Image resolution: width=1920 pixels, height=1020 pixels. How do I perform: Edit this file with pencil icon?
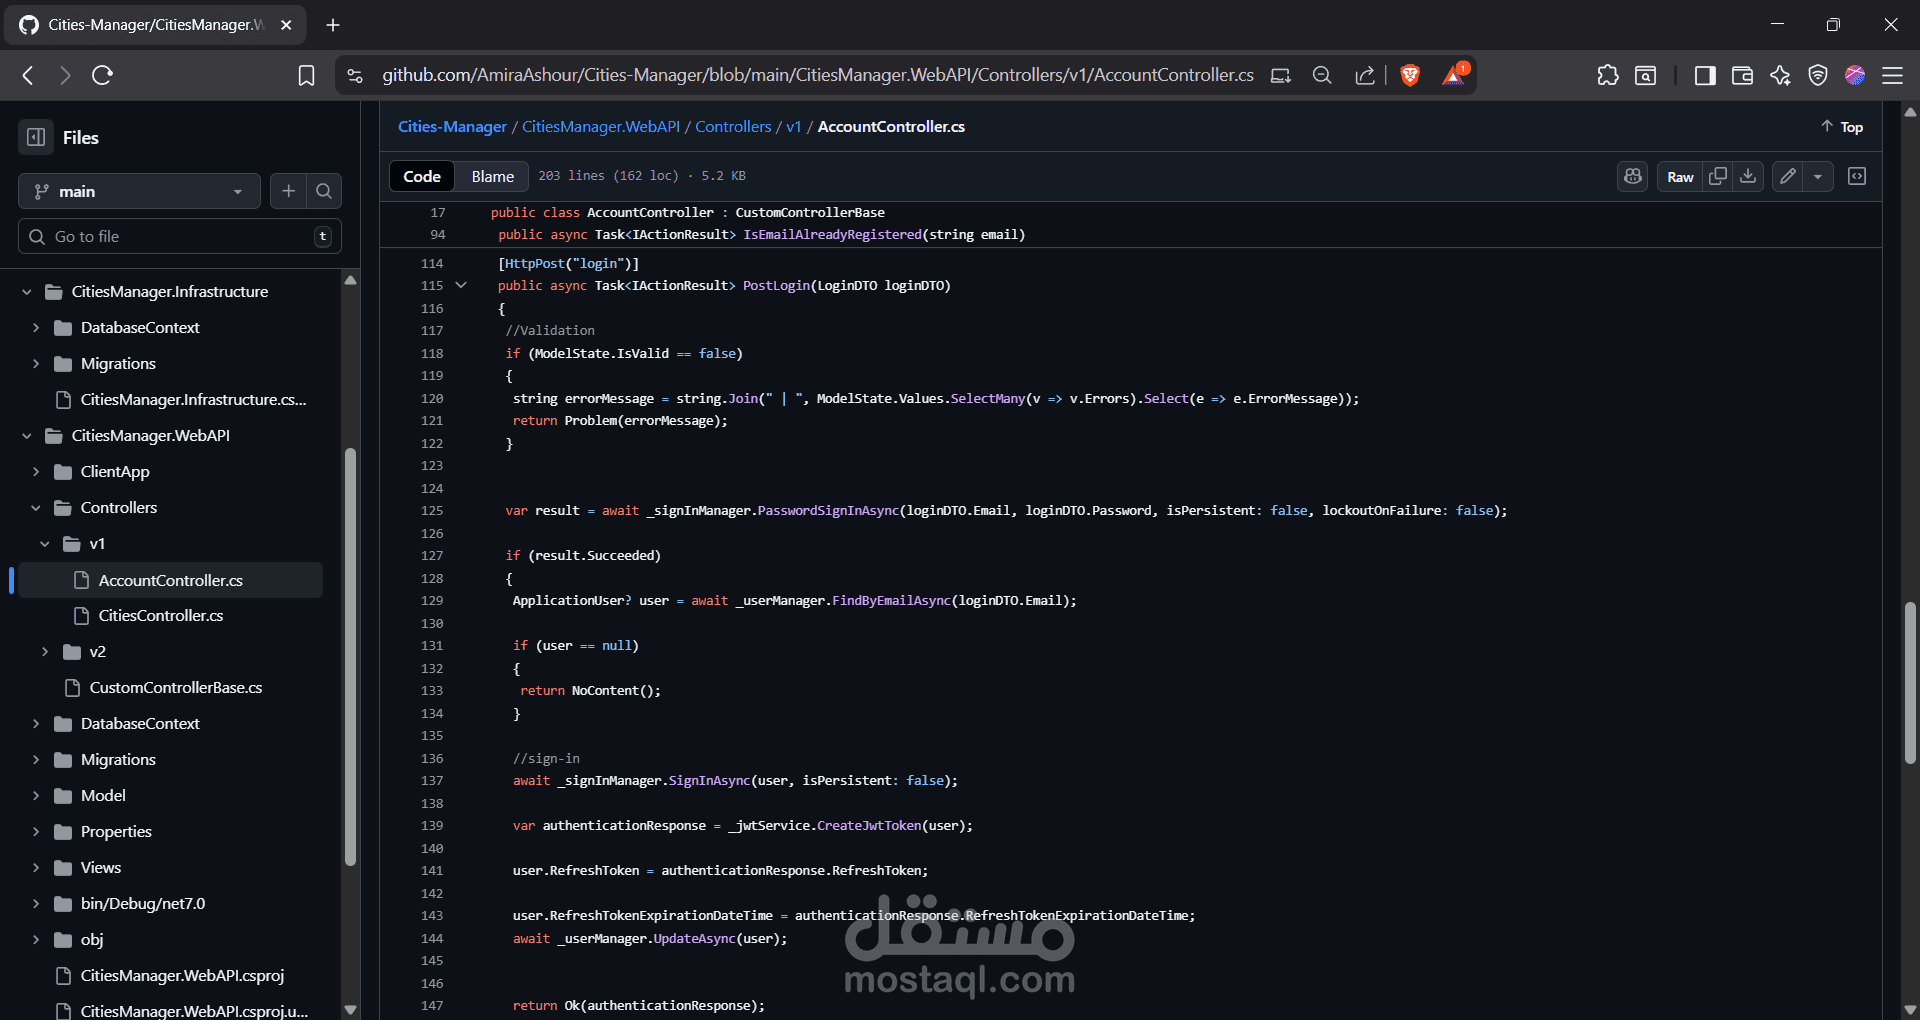[1788, 176]
